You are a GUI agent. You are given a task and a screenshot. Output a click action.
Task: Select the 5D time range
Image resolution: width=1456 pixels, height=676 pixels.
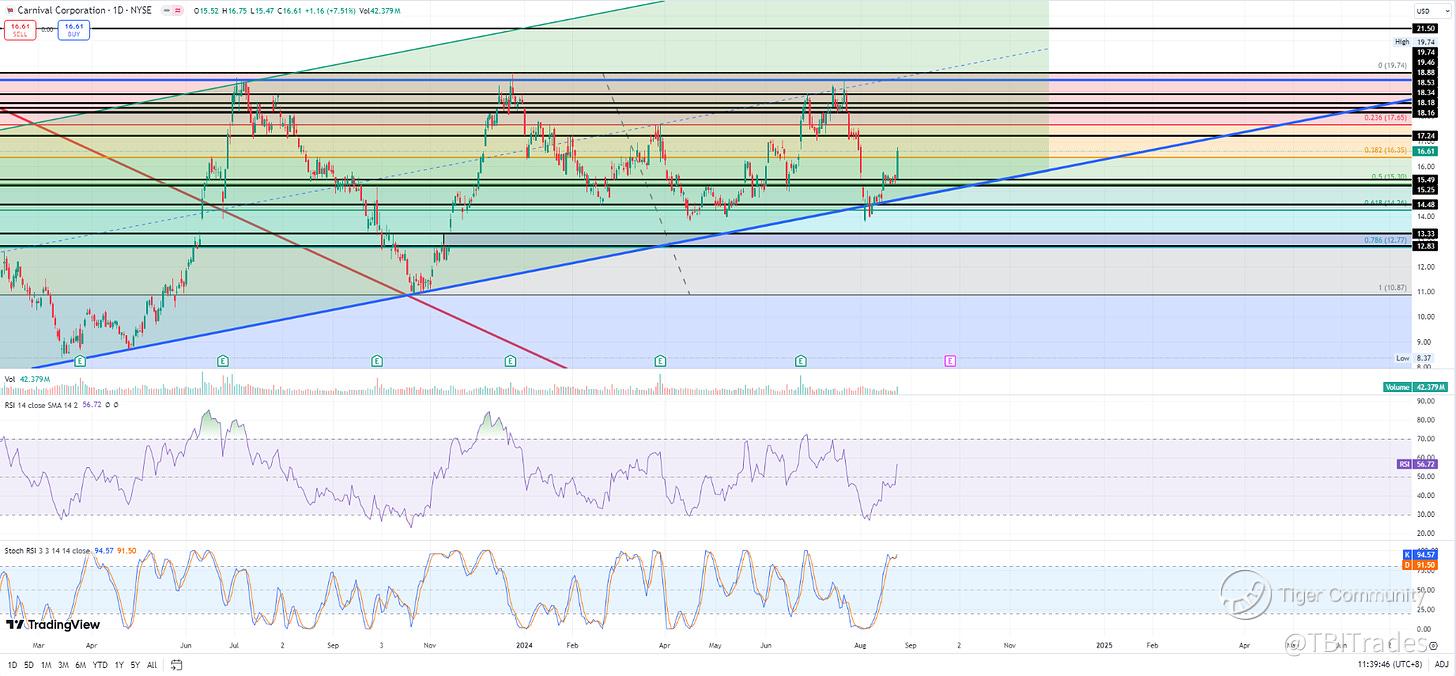pyautogui.click(x=29, y=664)
